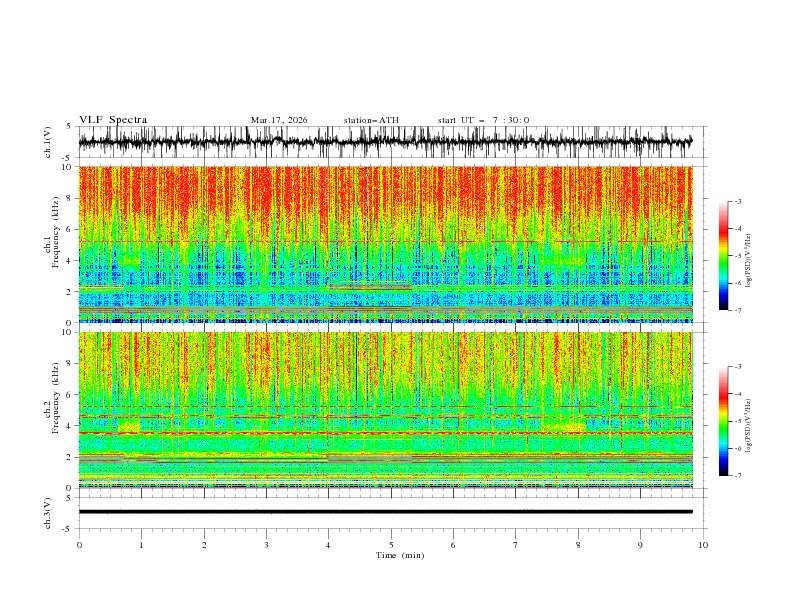Click the log(PSD)(V²/Hz) label beside ch.2 color bar
The image size is (792, 612).
[x=748, y=426]
